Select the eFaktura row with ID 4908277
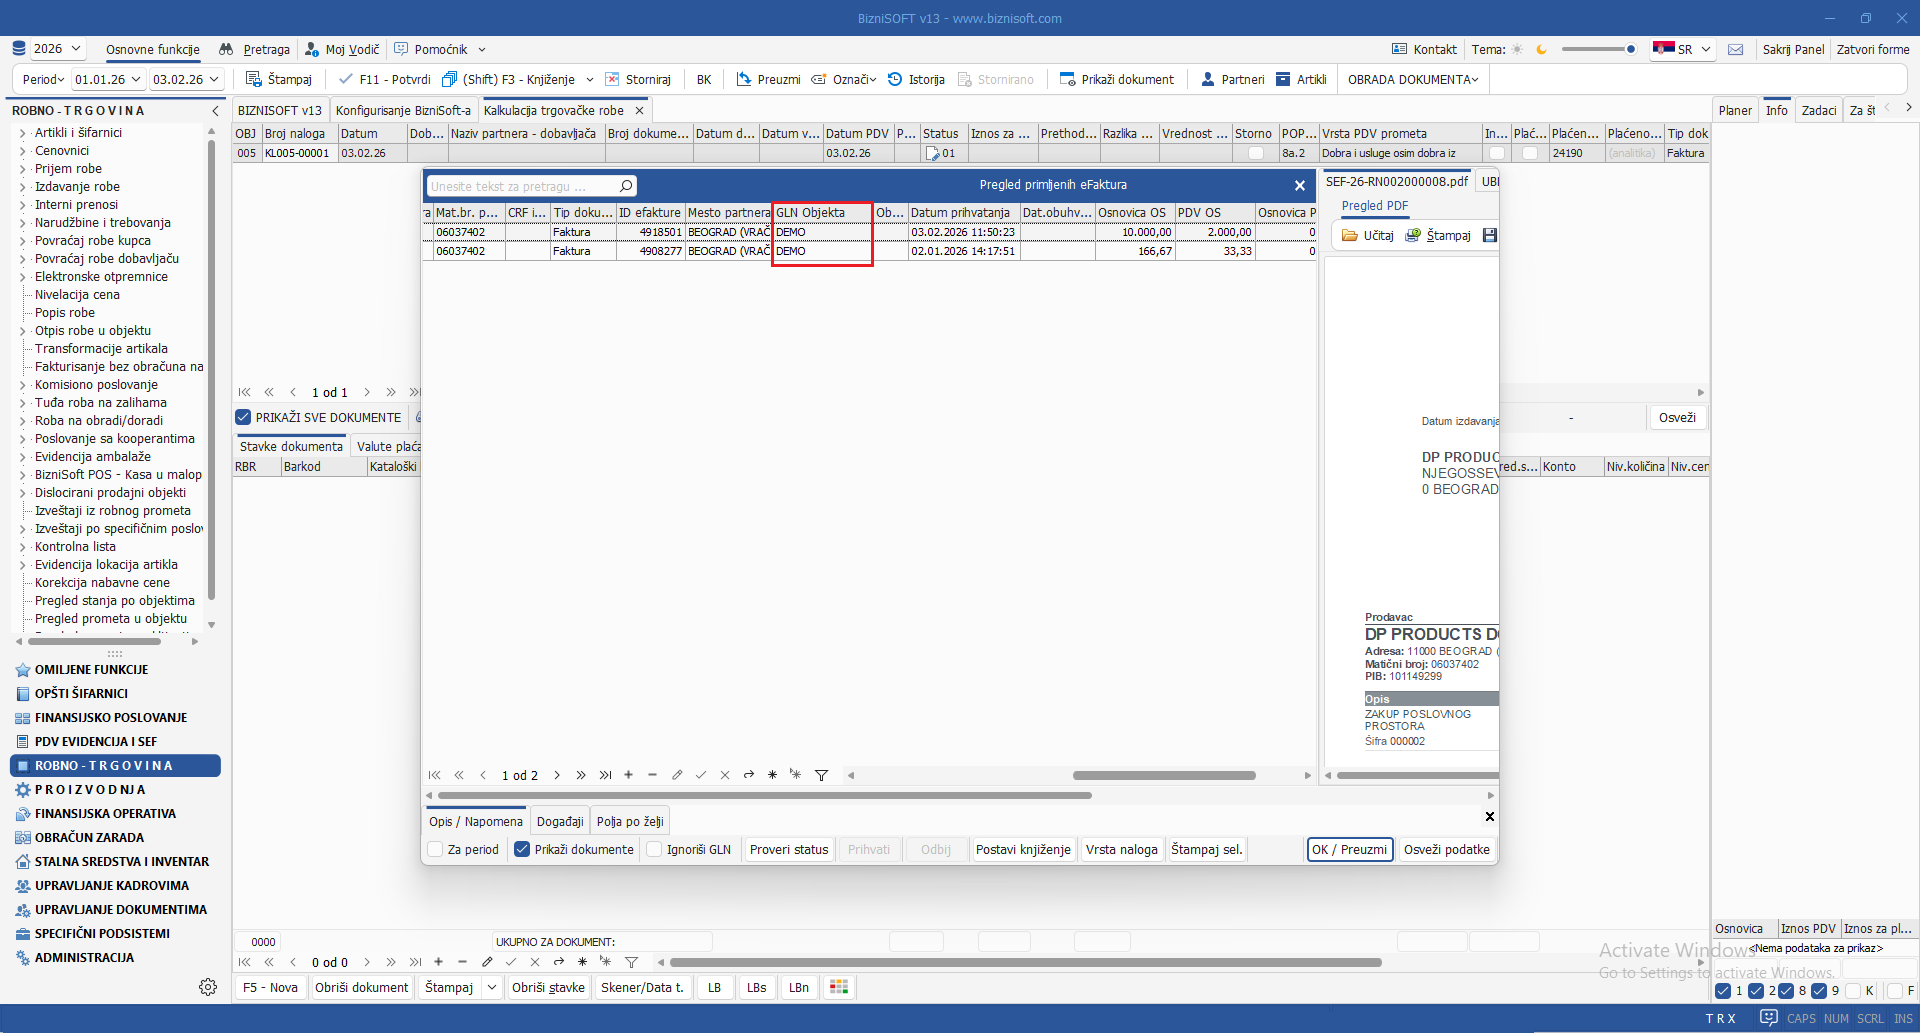The width and height of the screenshot is (1920, 1033). pos(660,251)
